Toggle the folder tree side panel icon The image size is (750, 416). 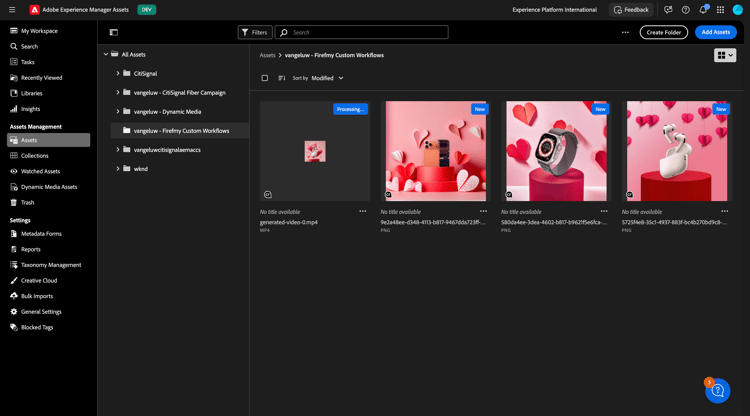click(113, 32)
